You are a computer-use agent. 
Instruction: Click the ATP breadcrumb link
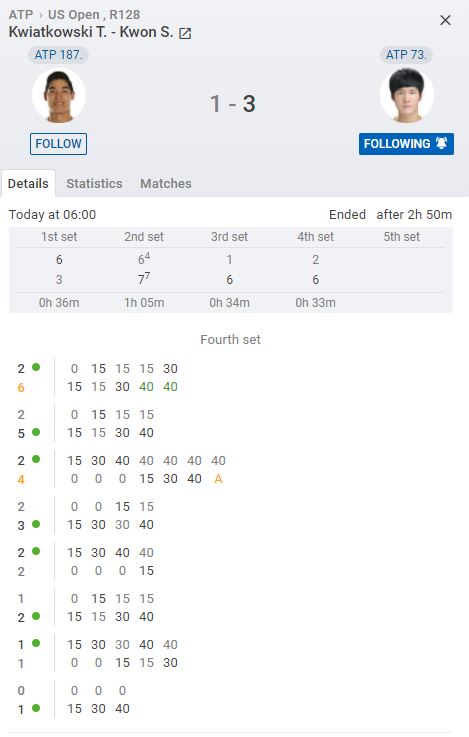pyautogui.click(x=21, y=15)
